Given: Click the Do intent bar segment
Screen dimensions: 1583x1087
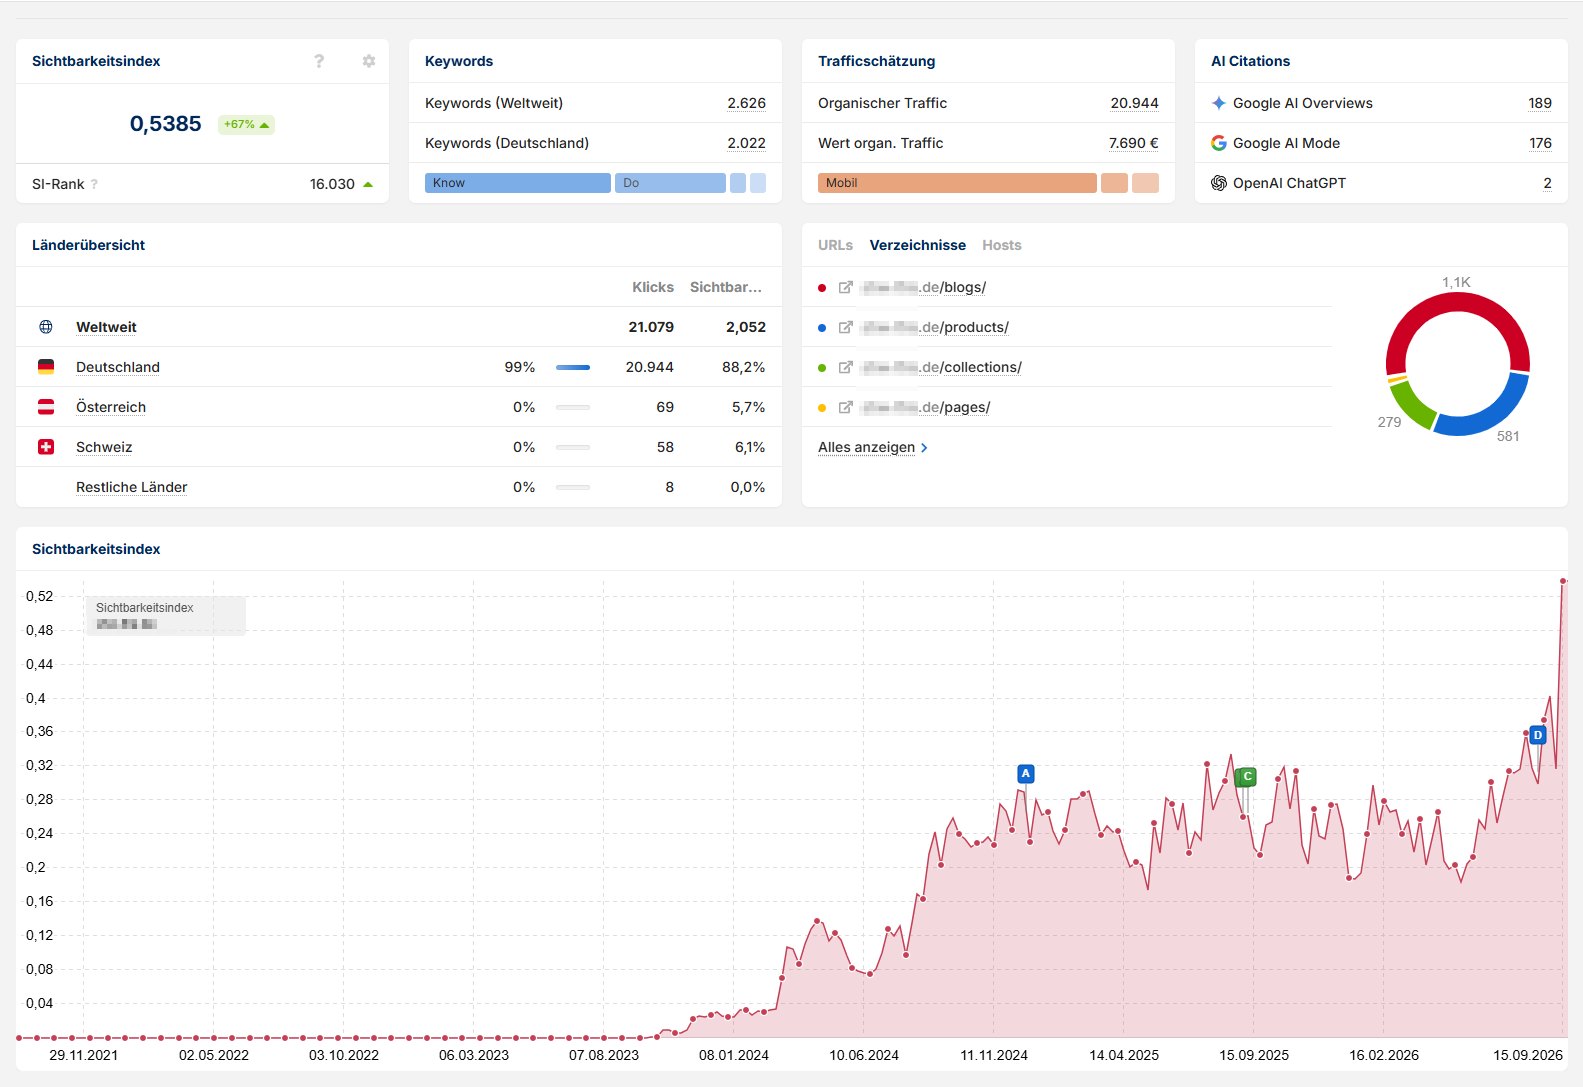Looking at the screenshot, I should tap(670, 183).
